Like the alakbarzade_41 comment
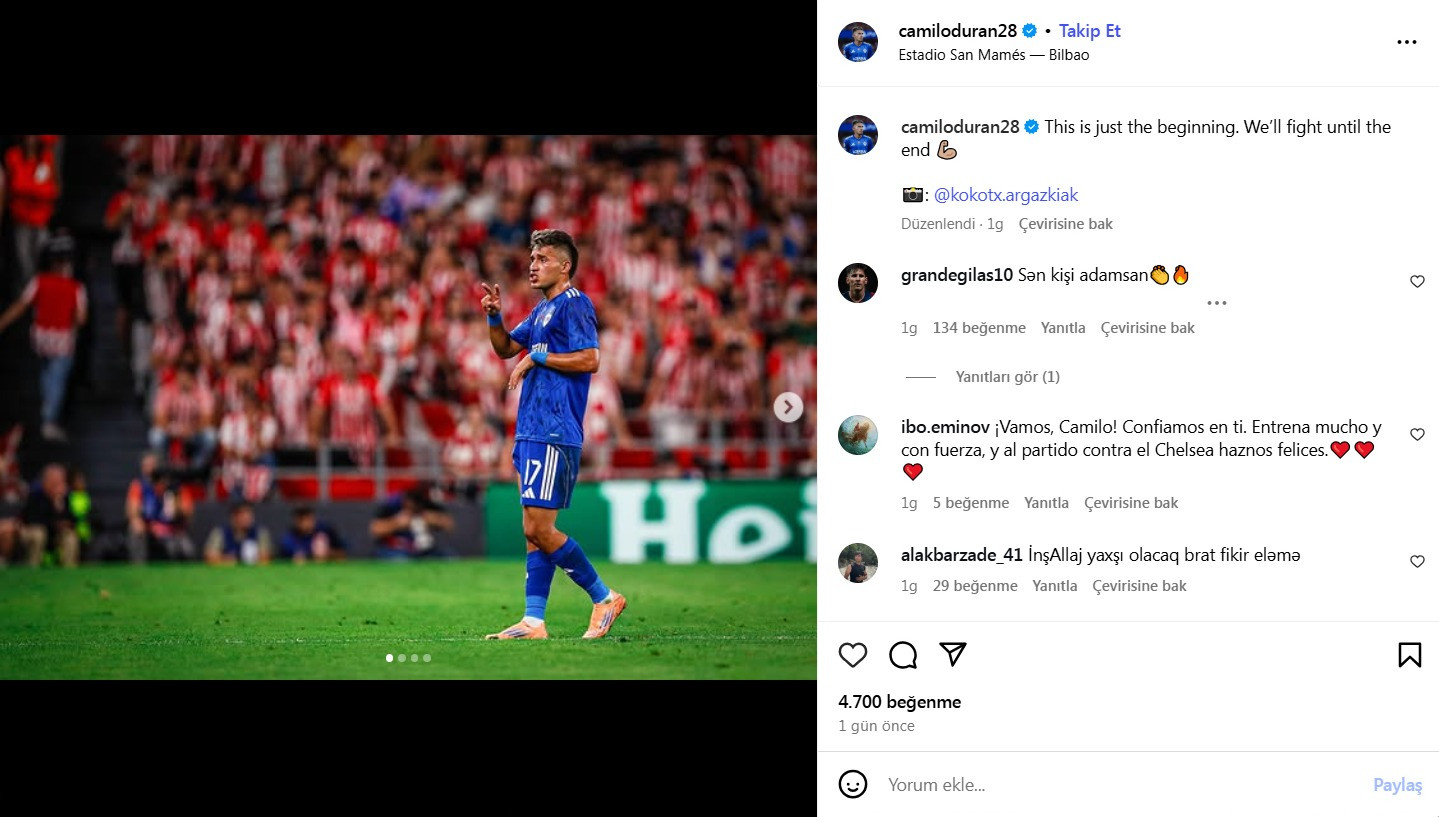 click(x=1417, y=562)
